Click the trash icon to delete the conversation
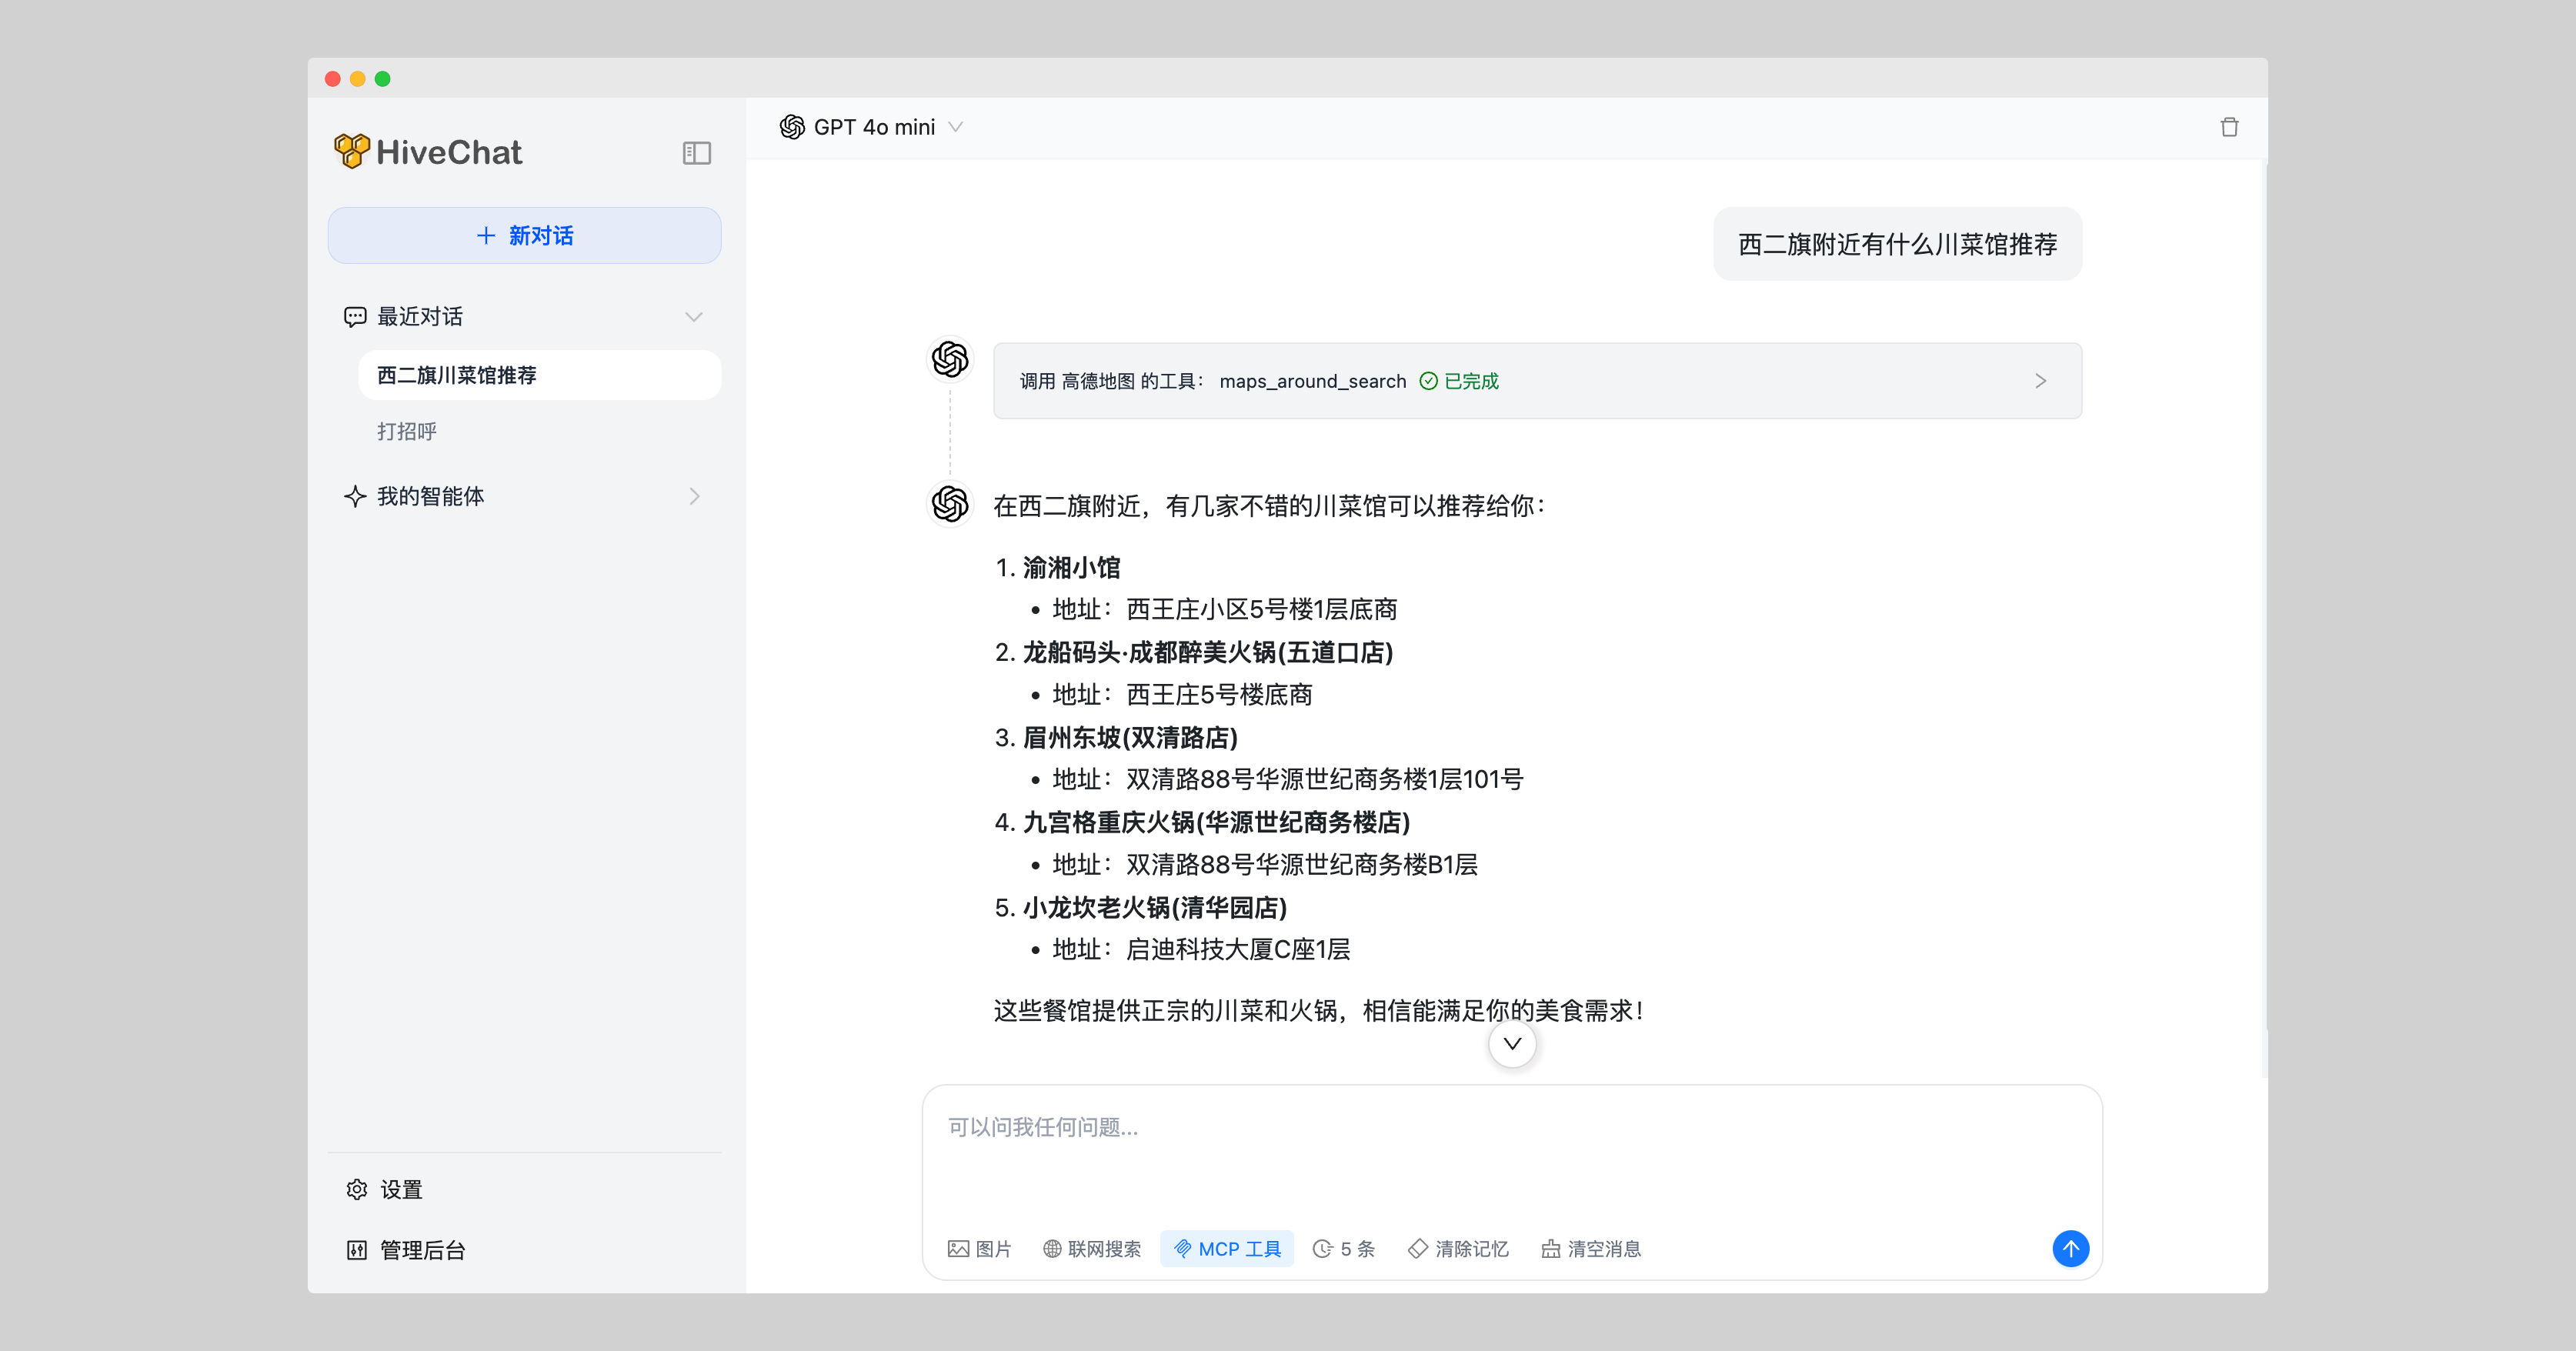The height and width of the screenshot is (1351, 2576). [2229, 127]
